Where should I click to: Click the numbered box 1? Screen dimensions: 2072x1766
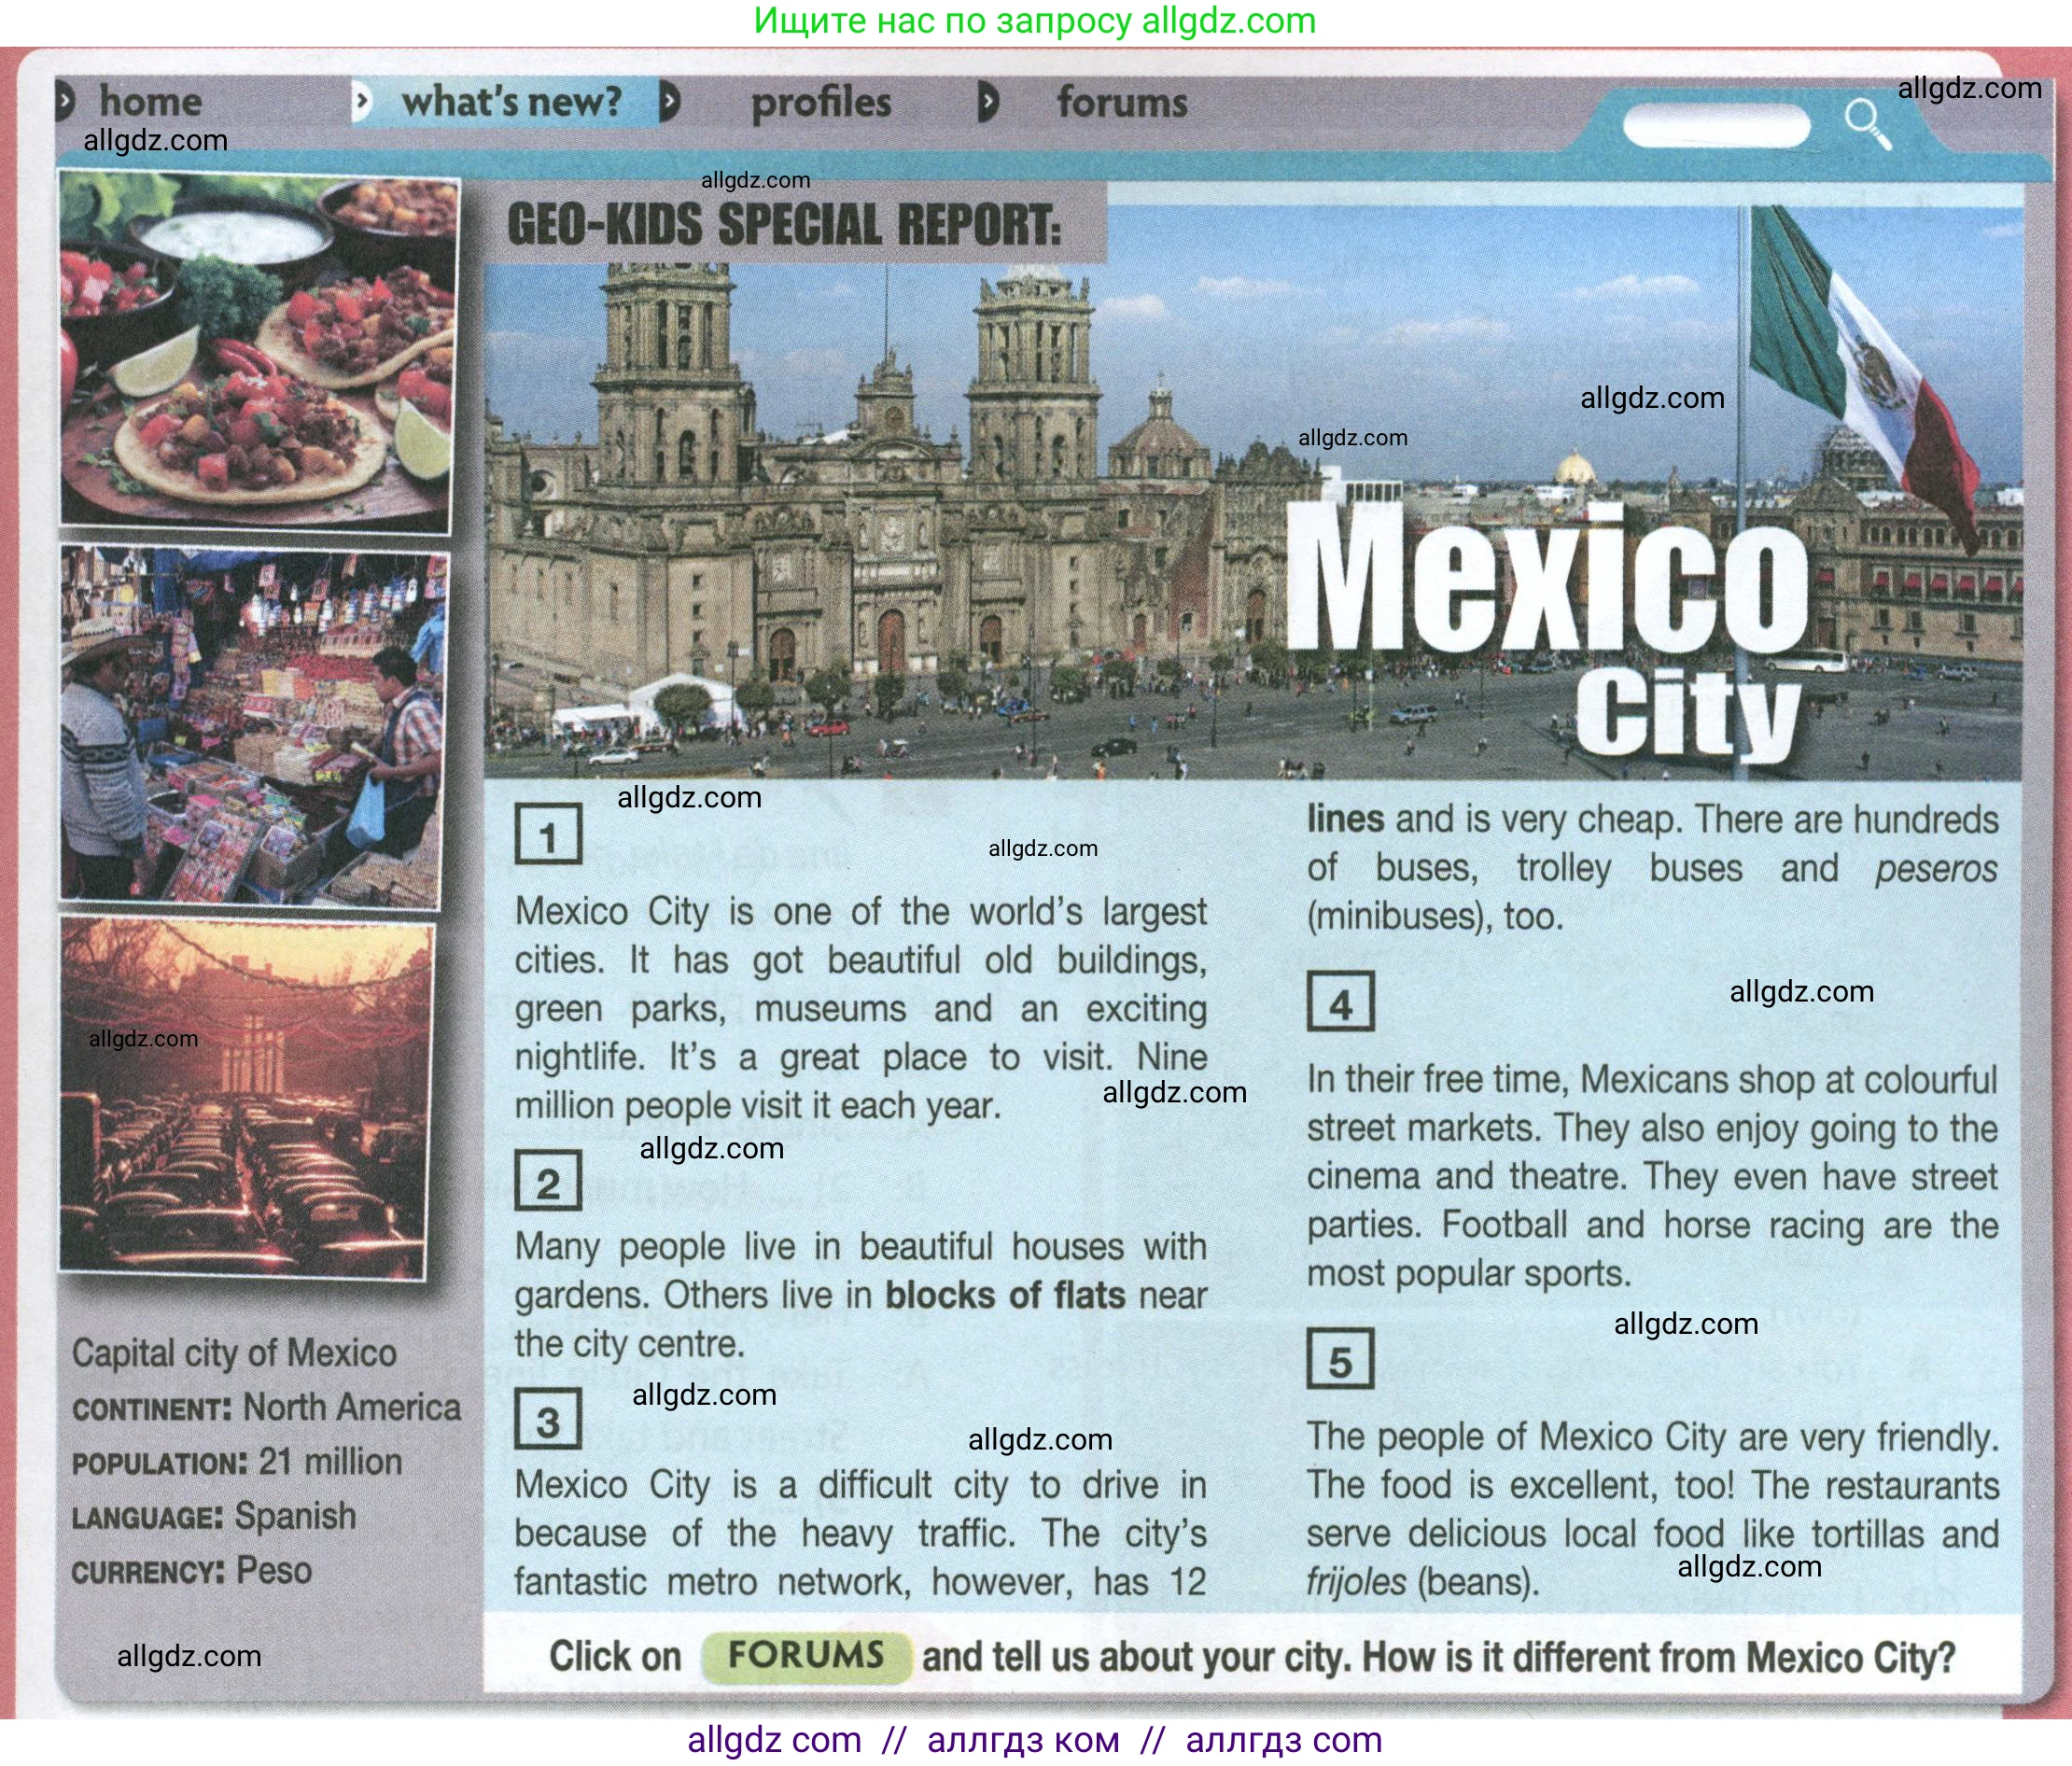pos(547,834)
